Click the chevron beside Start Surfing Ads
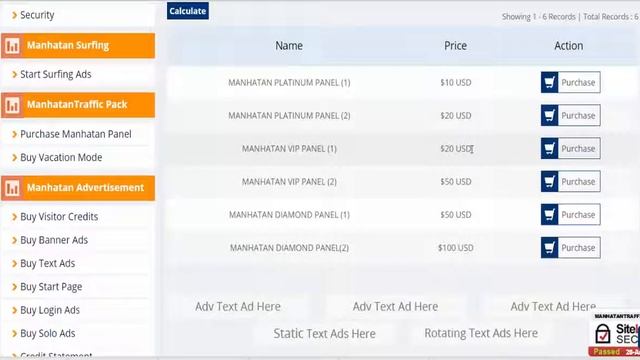Screen dimensions: 640x360 14,74
